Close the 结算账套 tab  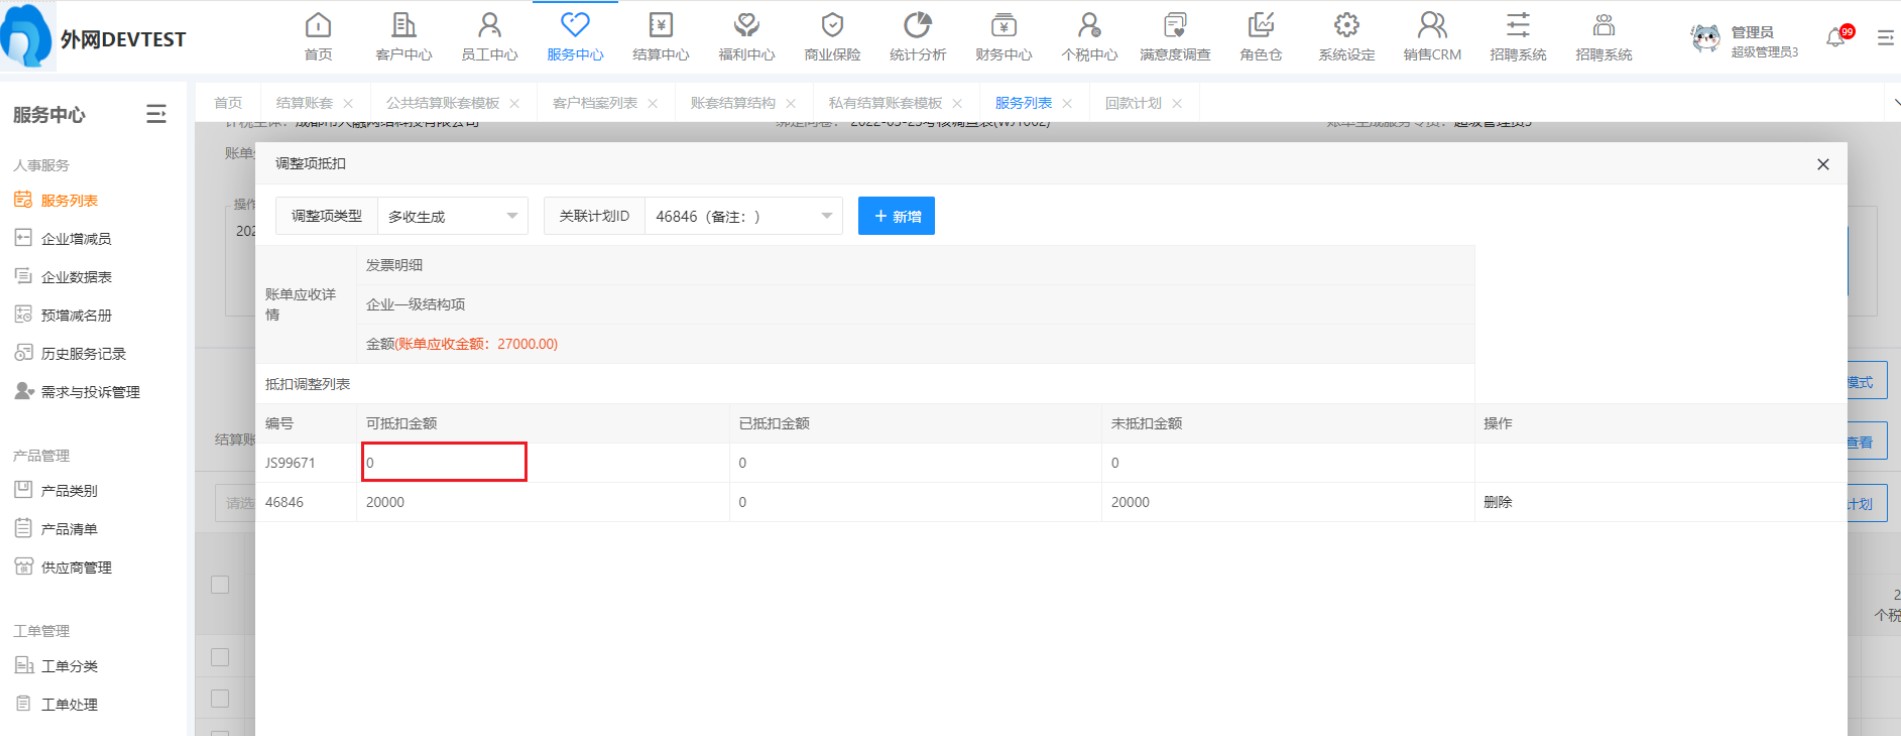coord(348,104)
